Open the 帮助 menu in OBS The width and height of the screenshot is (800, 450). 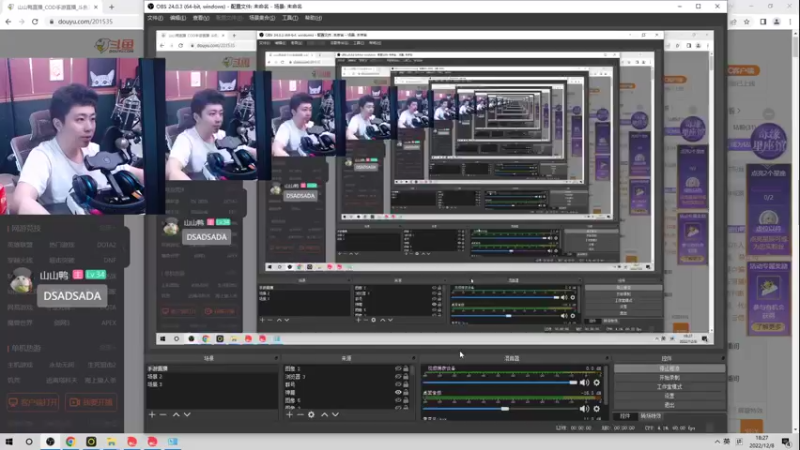tap(313, 18)
